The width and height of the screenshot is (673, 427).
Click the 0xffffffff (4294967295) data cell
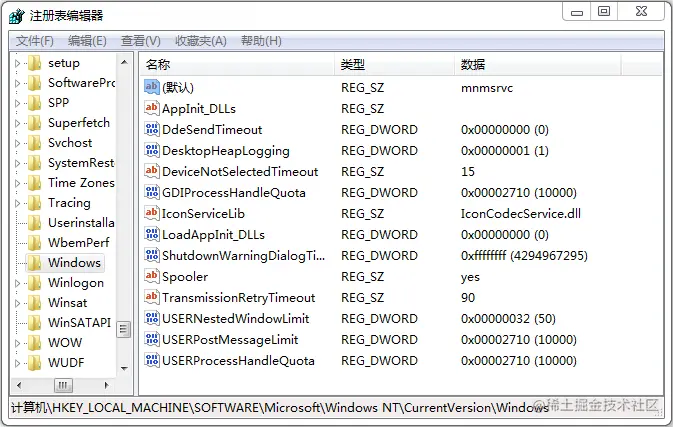[x=524, y=255]
